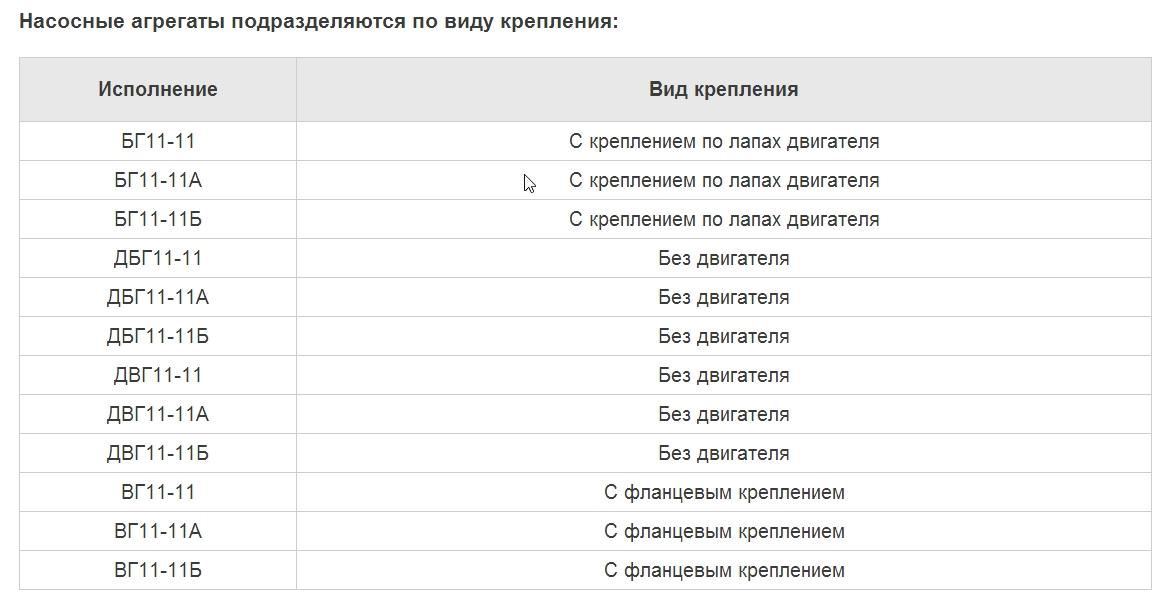Screen dimensions: 1167x607
Task: Select the БГ11-11А cell
Action: point(158,180)
